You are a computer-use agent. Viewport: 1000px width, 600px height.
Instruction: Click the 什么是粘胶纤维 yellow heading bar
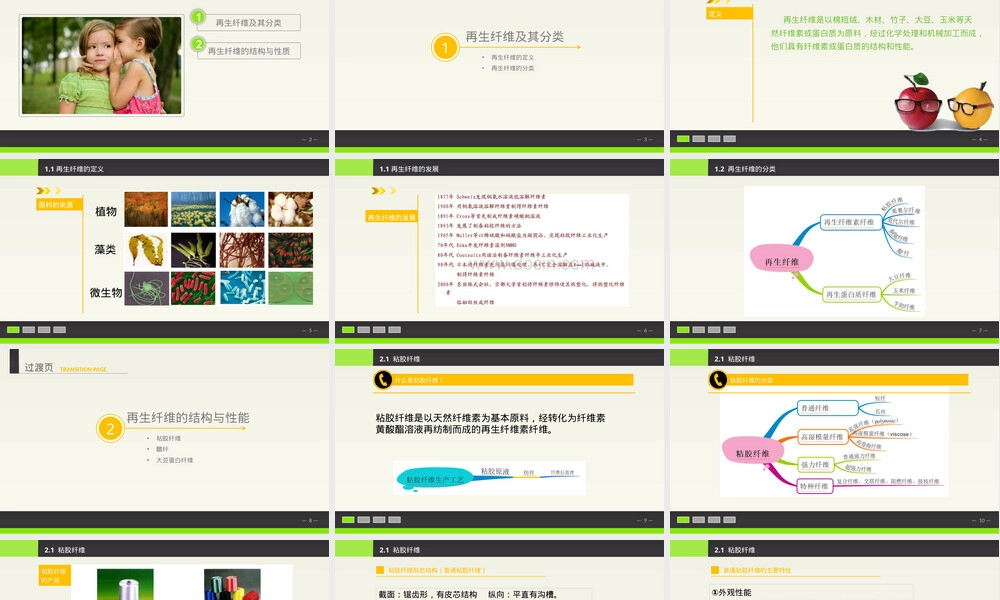coord(513,380)
